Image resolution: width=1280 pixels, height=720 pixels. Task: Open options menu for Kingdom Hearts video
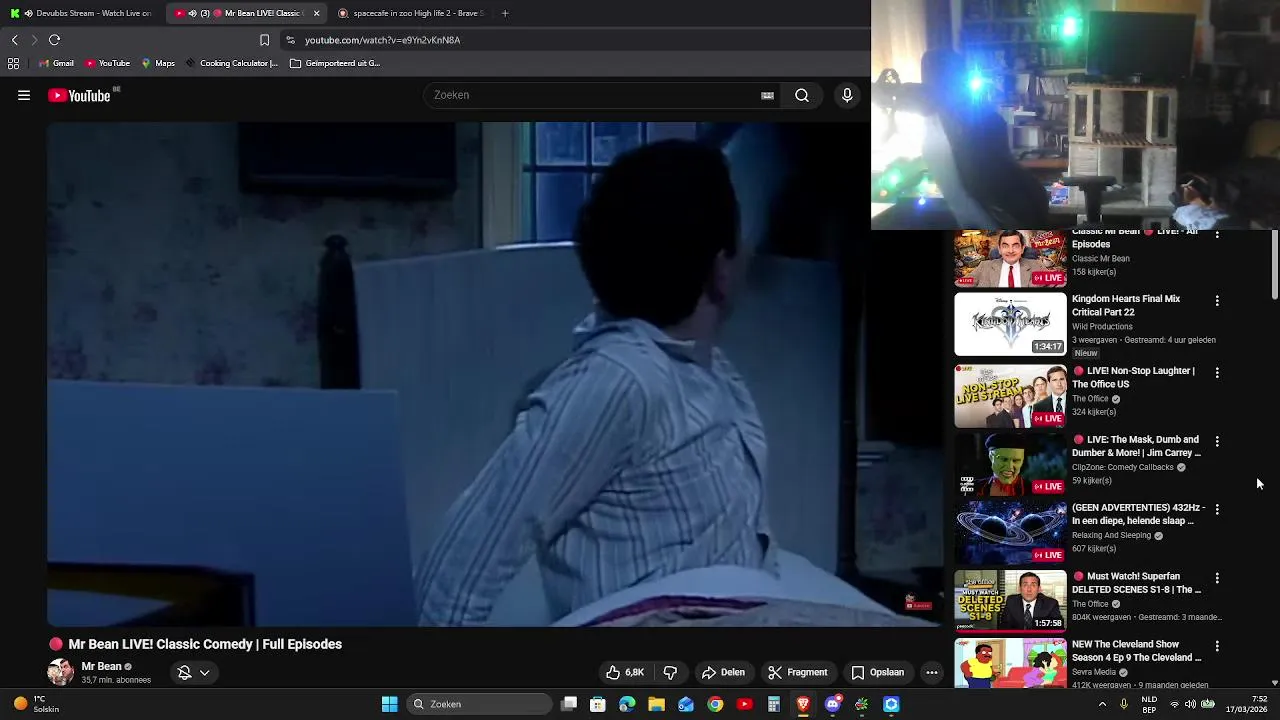coord(1217,300)
